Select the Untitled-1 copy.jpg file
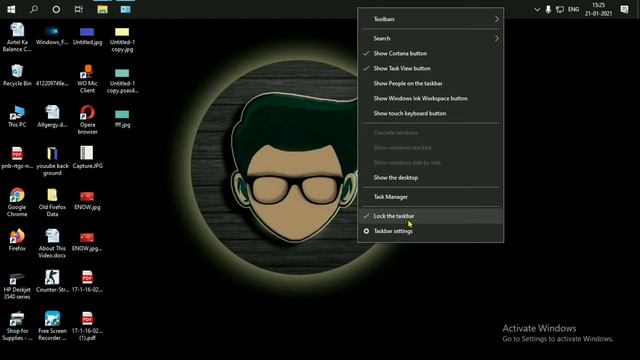640x360 pixels. point(122,39)
